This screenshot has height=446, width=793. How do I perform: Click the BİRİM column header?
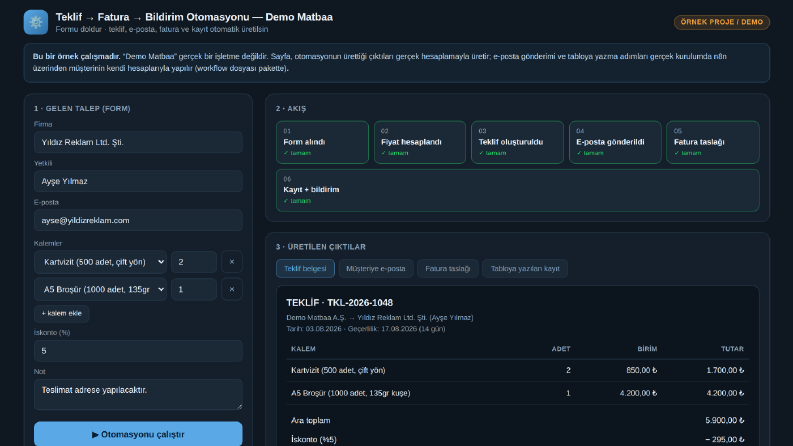click(647, 349)
